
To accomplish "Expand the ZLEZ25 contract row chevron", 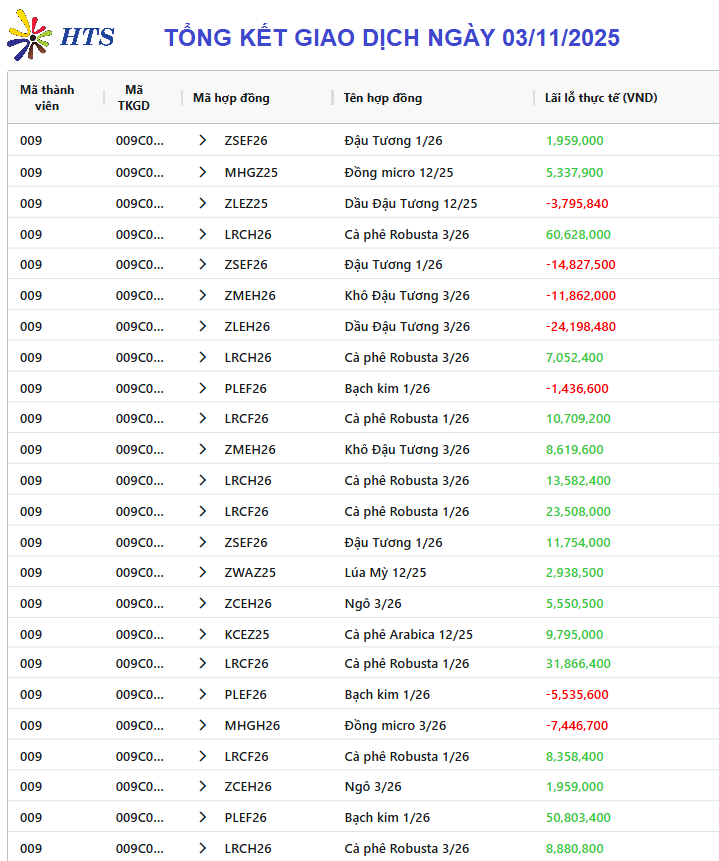I will [203, 203].
